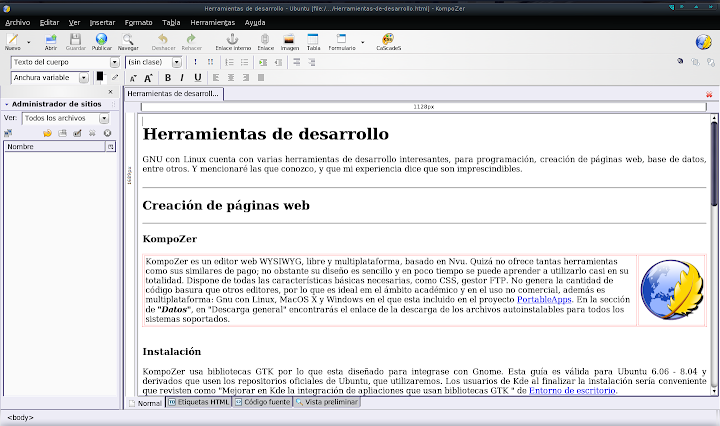Open the Ayuda menu
Image resolution: width=720 pixels, height=426 pixels.
pos(255,22)
